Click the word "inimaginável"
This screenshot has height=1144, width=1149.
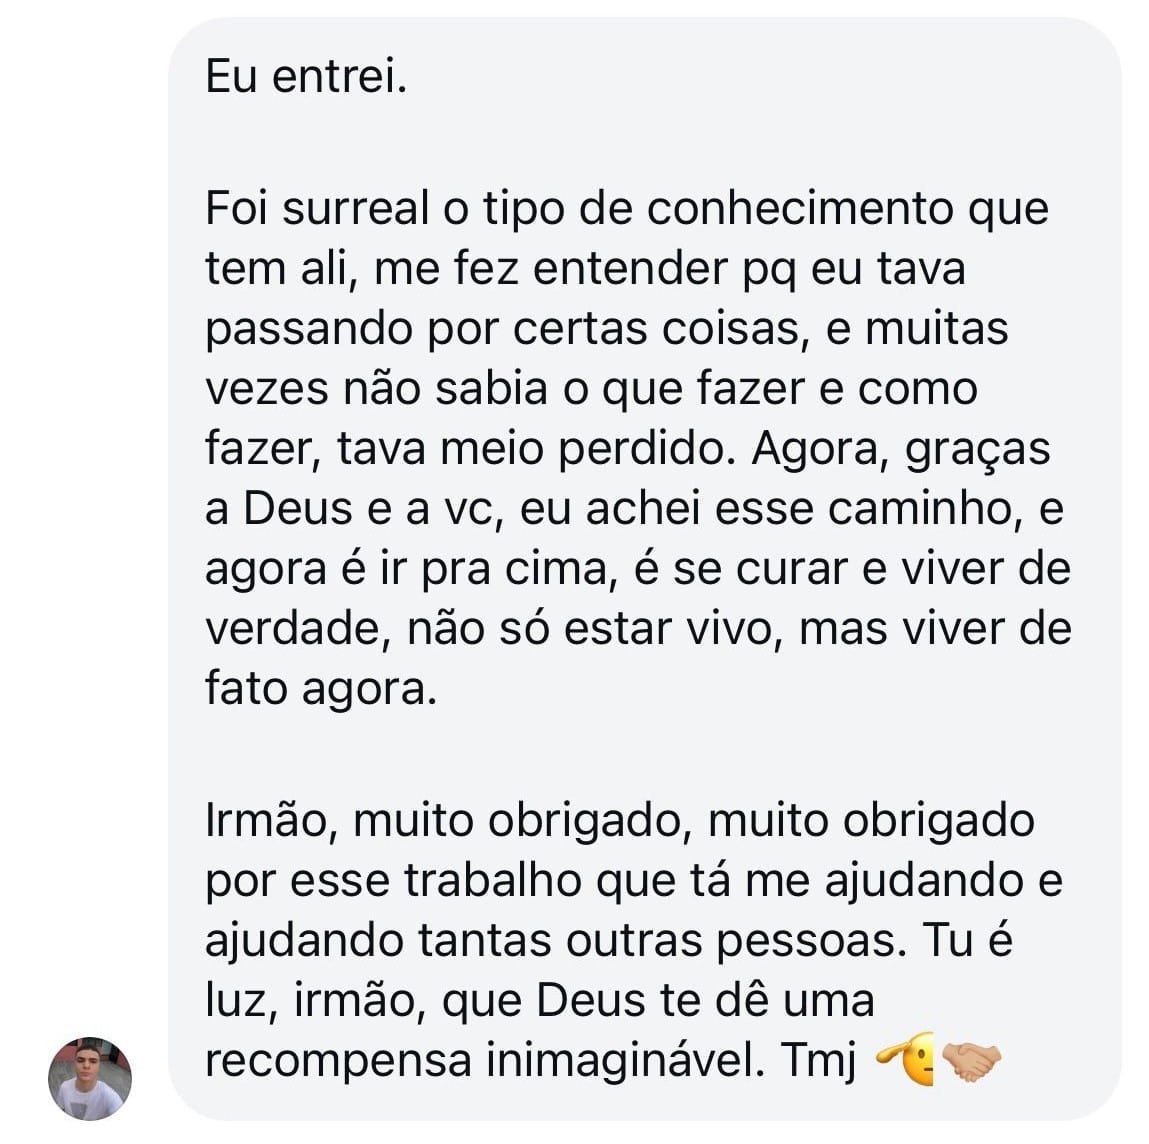[618, 1061]
